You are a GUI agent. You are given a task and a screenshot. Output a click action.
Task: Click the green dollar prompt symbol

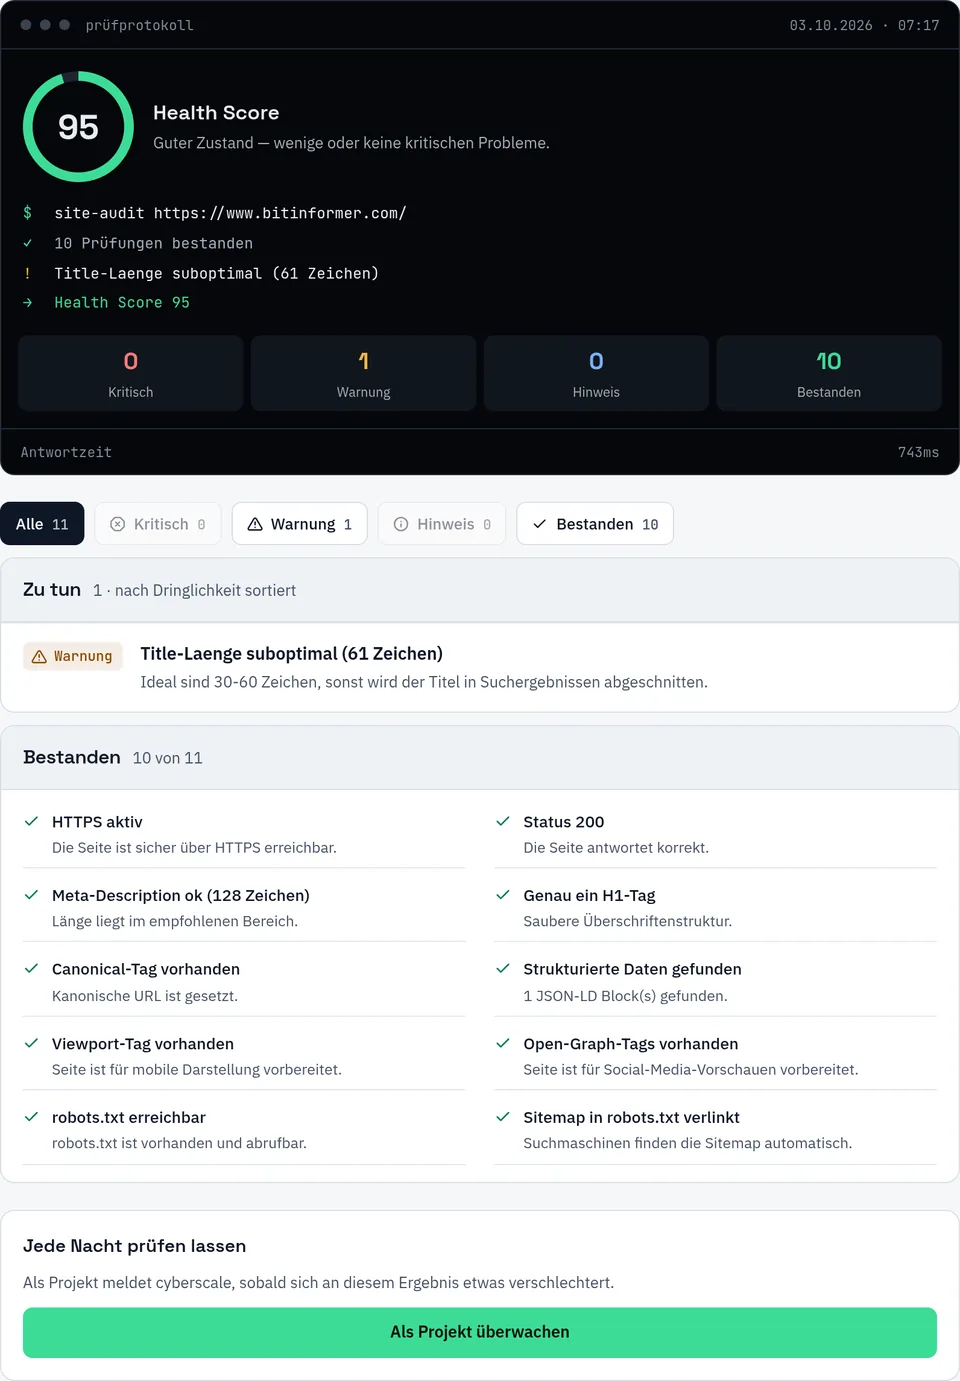point(28,213)
